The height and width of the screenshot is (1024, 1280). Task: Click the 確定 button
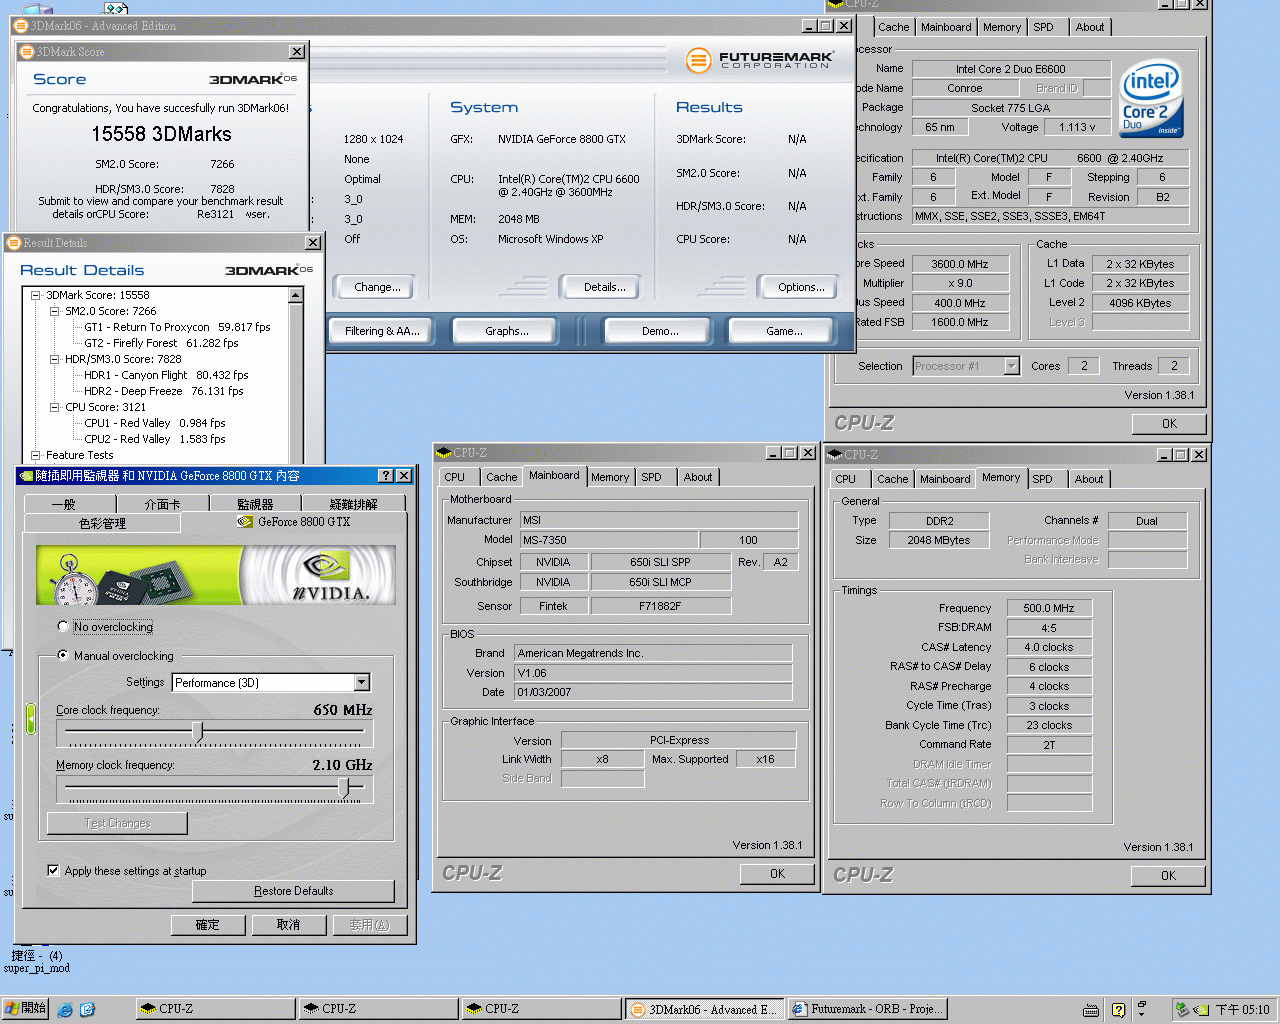pos(208,925)
